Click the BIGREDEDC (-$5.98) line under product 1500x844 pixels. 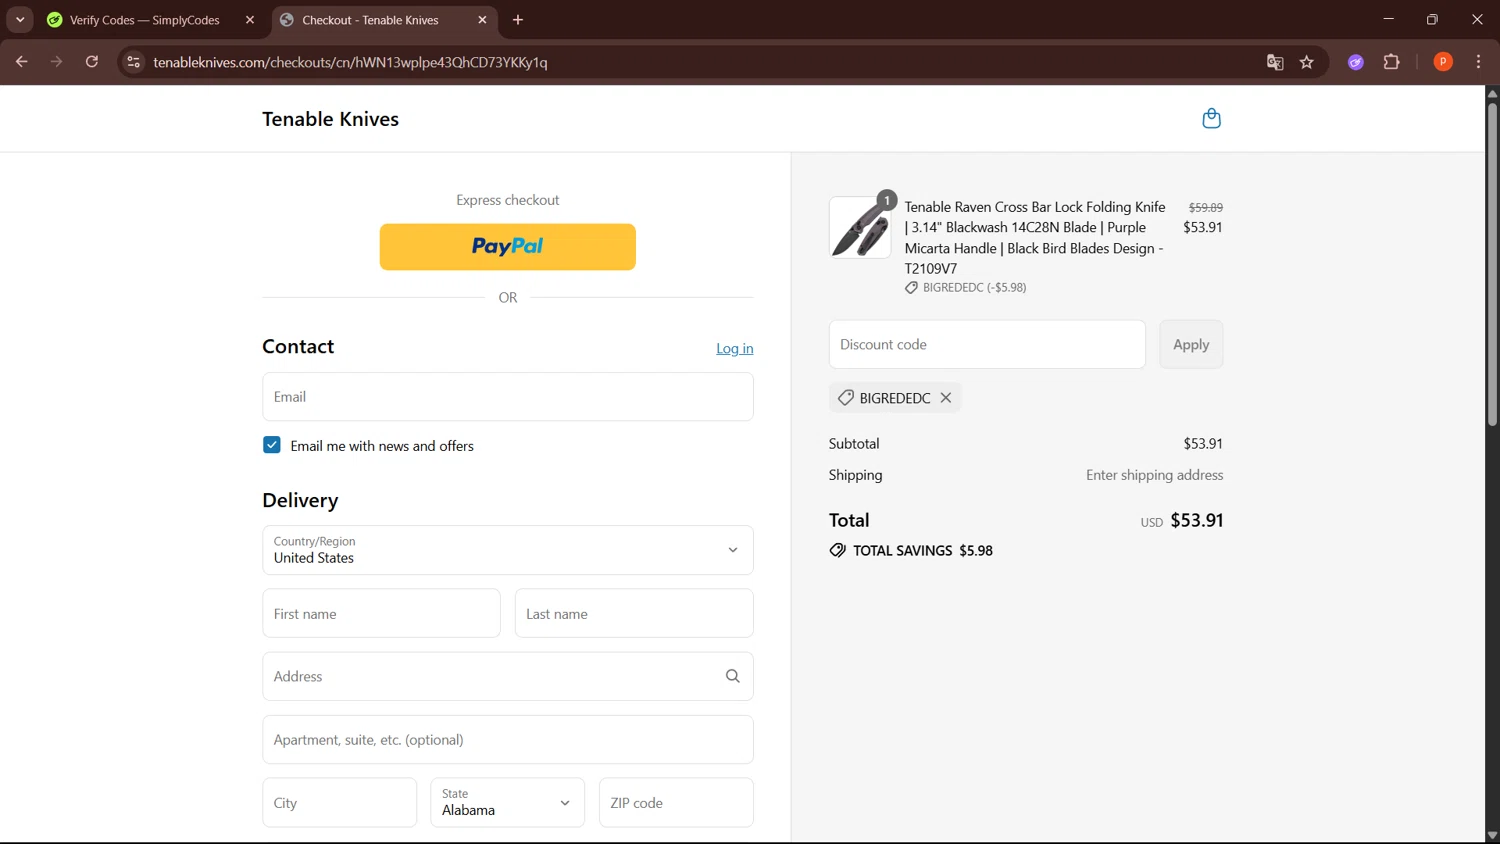(966, 288)
